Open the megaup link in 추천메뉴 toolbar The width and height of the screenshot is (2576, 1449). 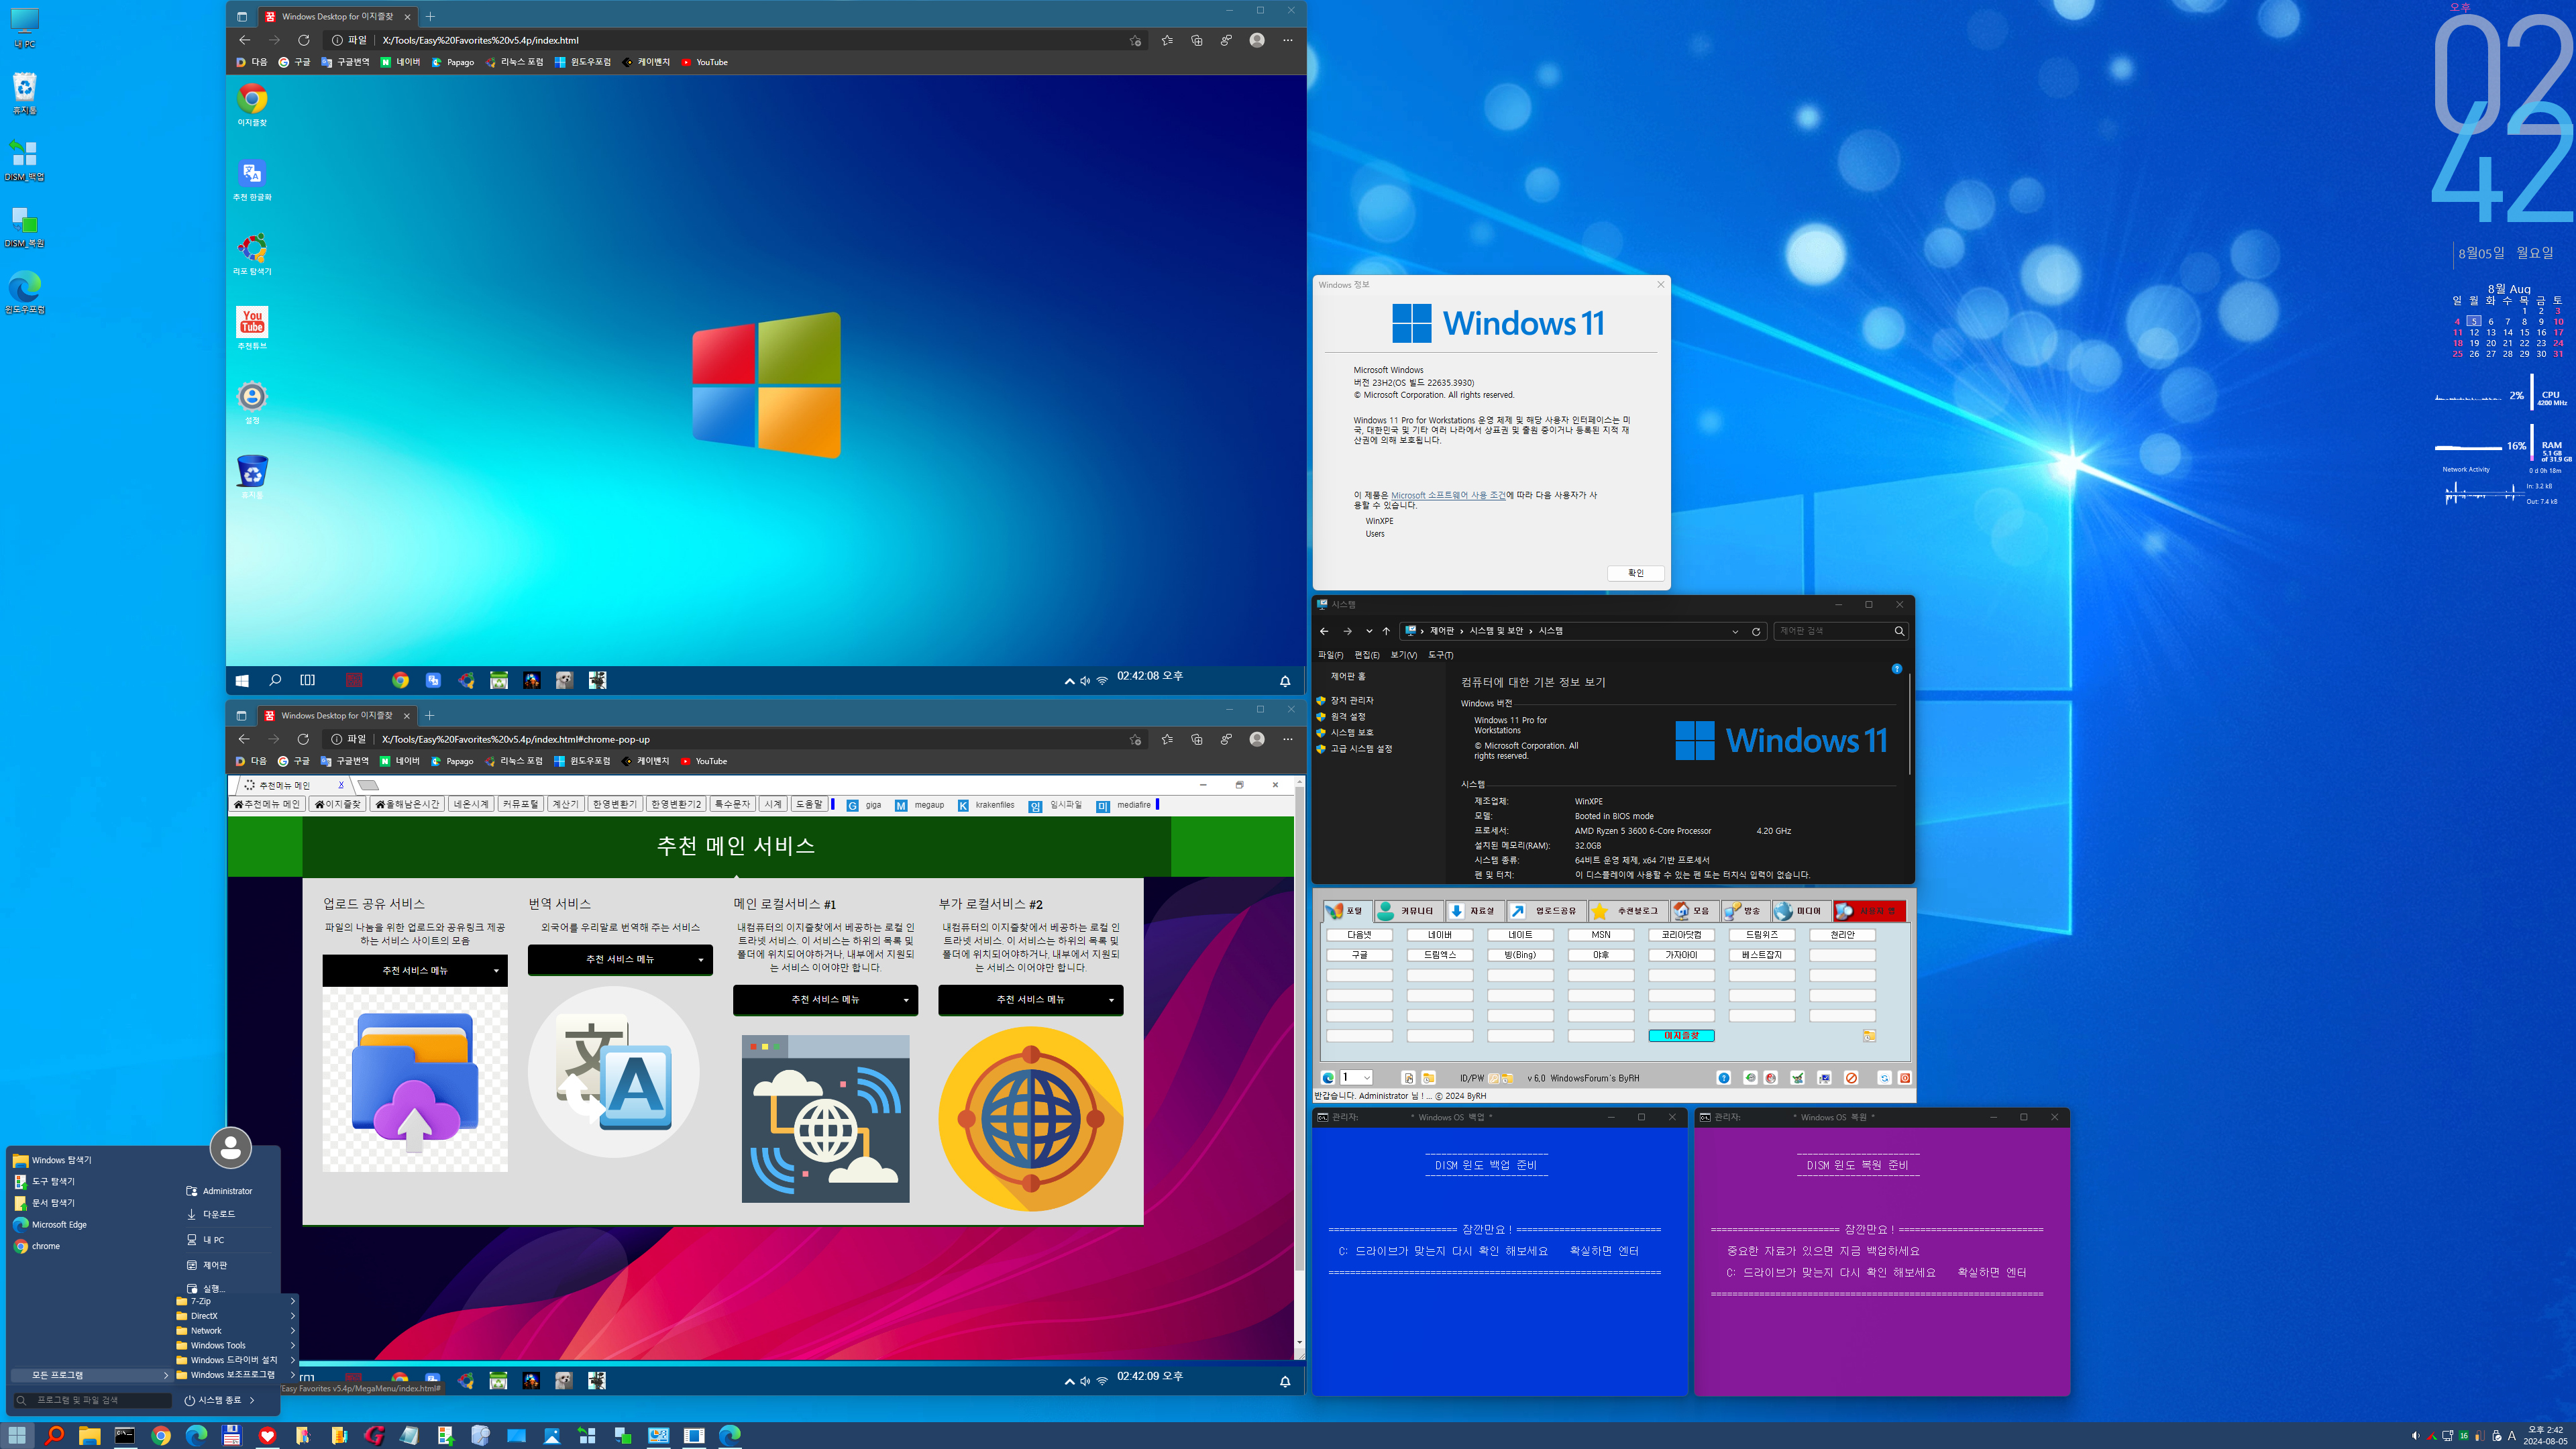pos(920,805)
